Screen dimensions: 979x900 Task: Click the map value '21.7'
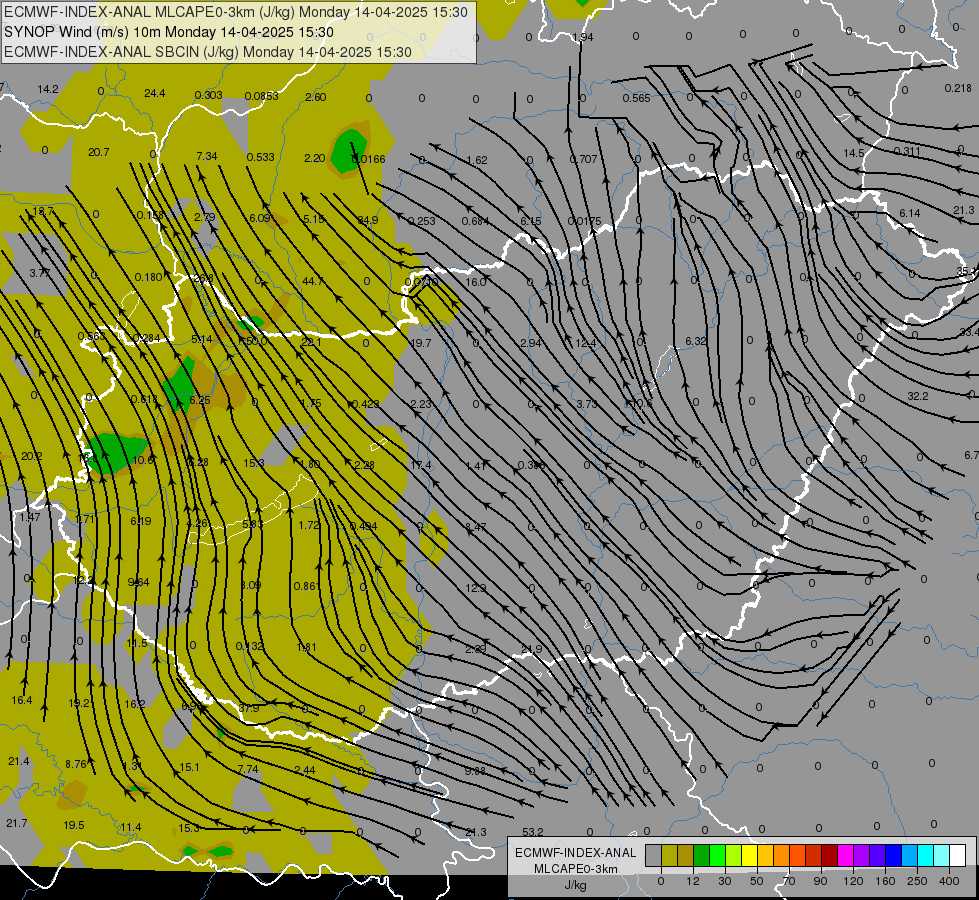click(17, 823)
